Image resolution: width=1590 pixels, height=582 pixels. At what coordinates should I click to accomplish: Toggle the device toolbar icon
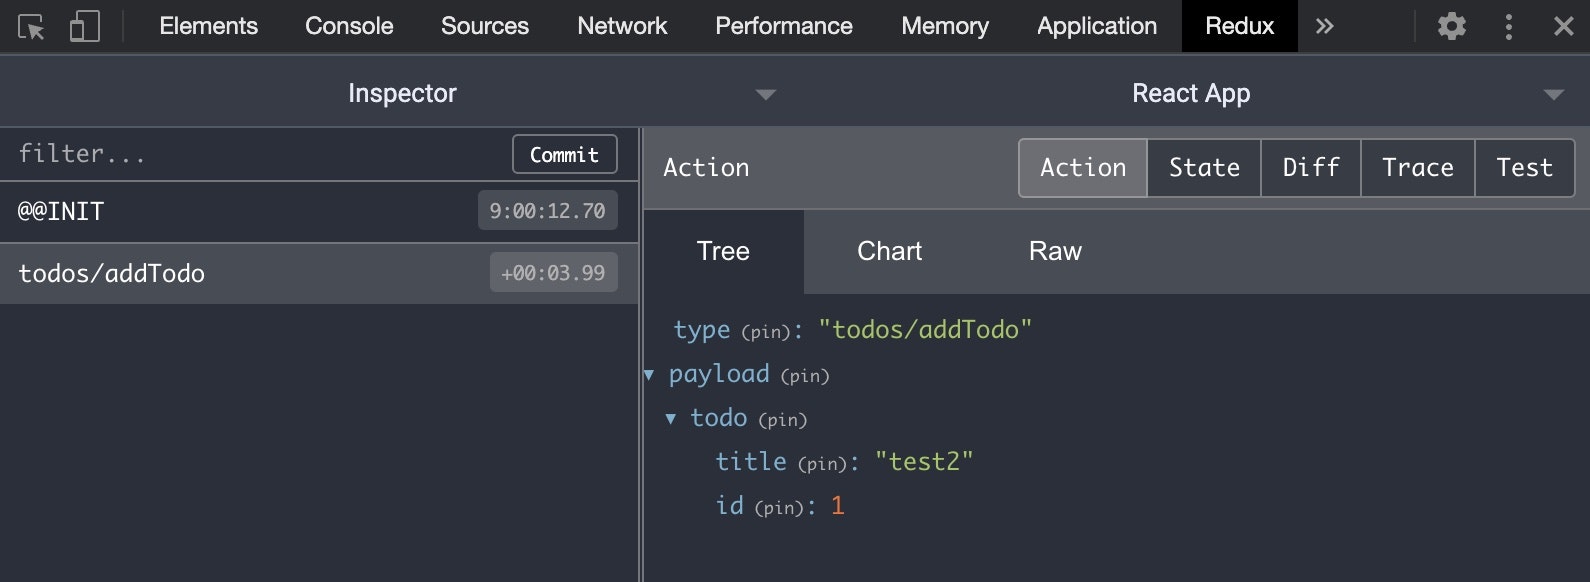coord(85,26)
